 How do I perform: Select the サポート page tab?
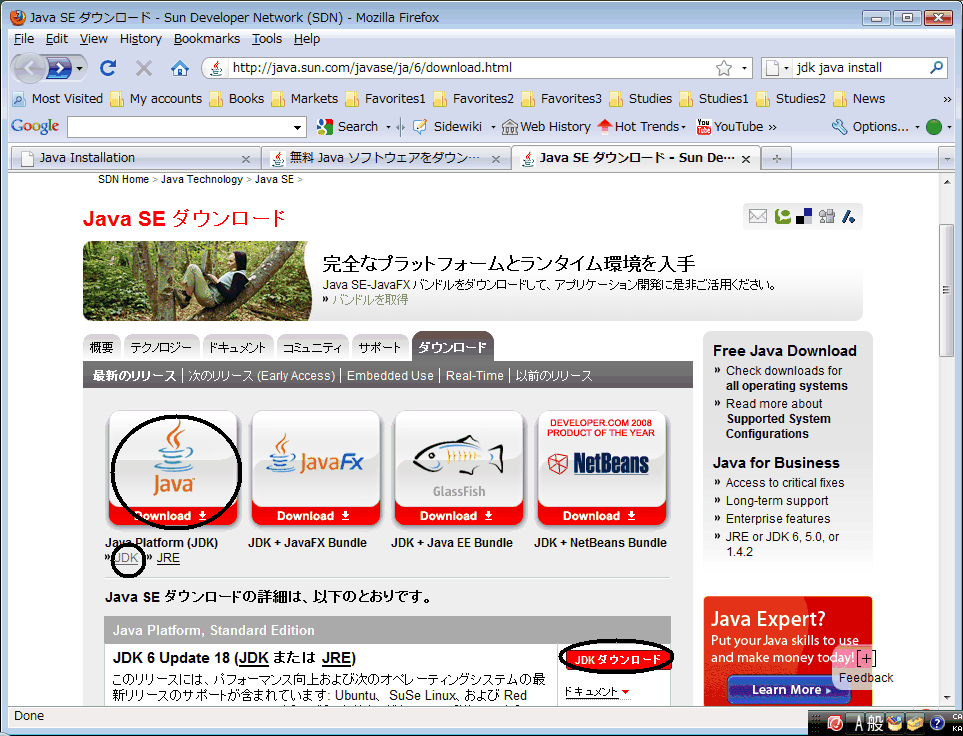[x=379, y=348]
